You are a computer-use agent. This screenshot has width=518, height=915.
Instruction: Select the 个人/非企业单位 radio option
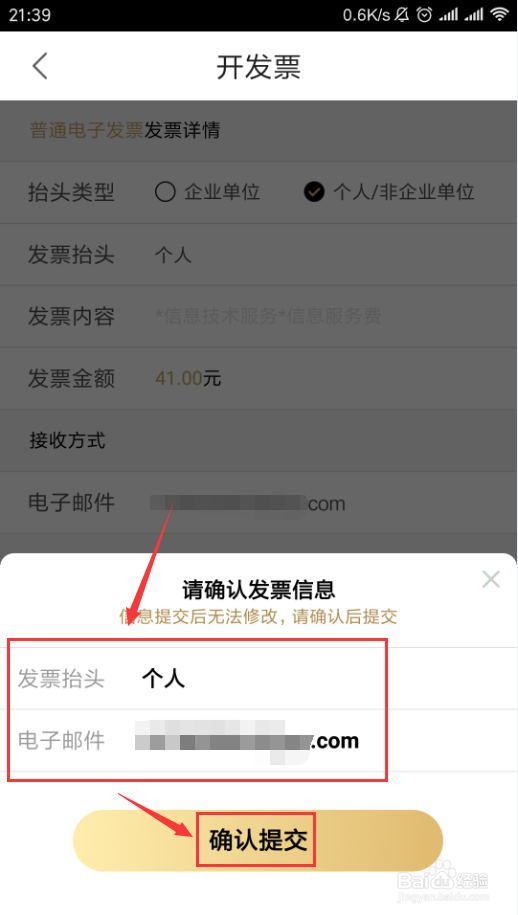pyautogui.click(x=389, y=192)
